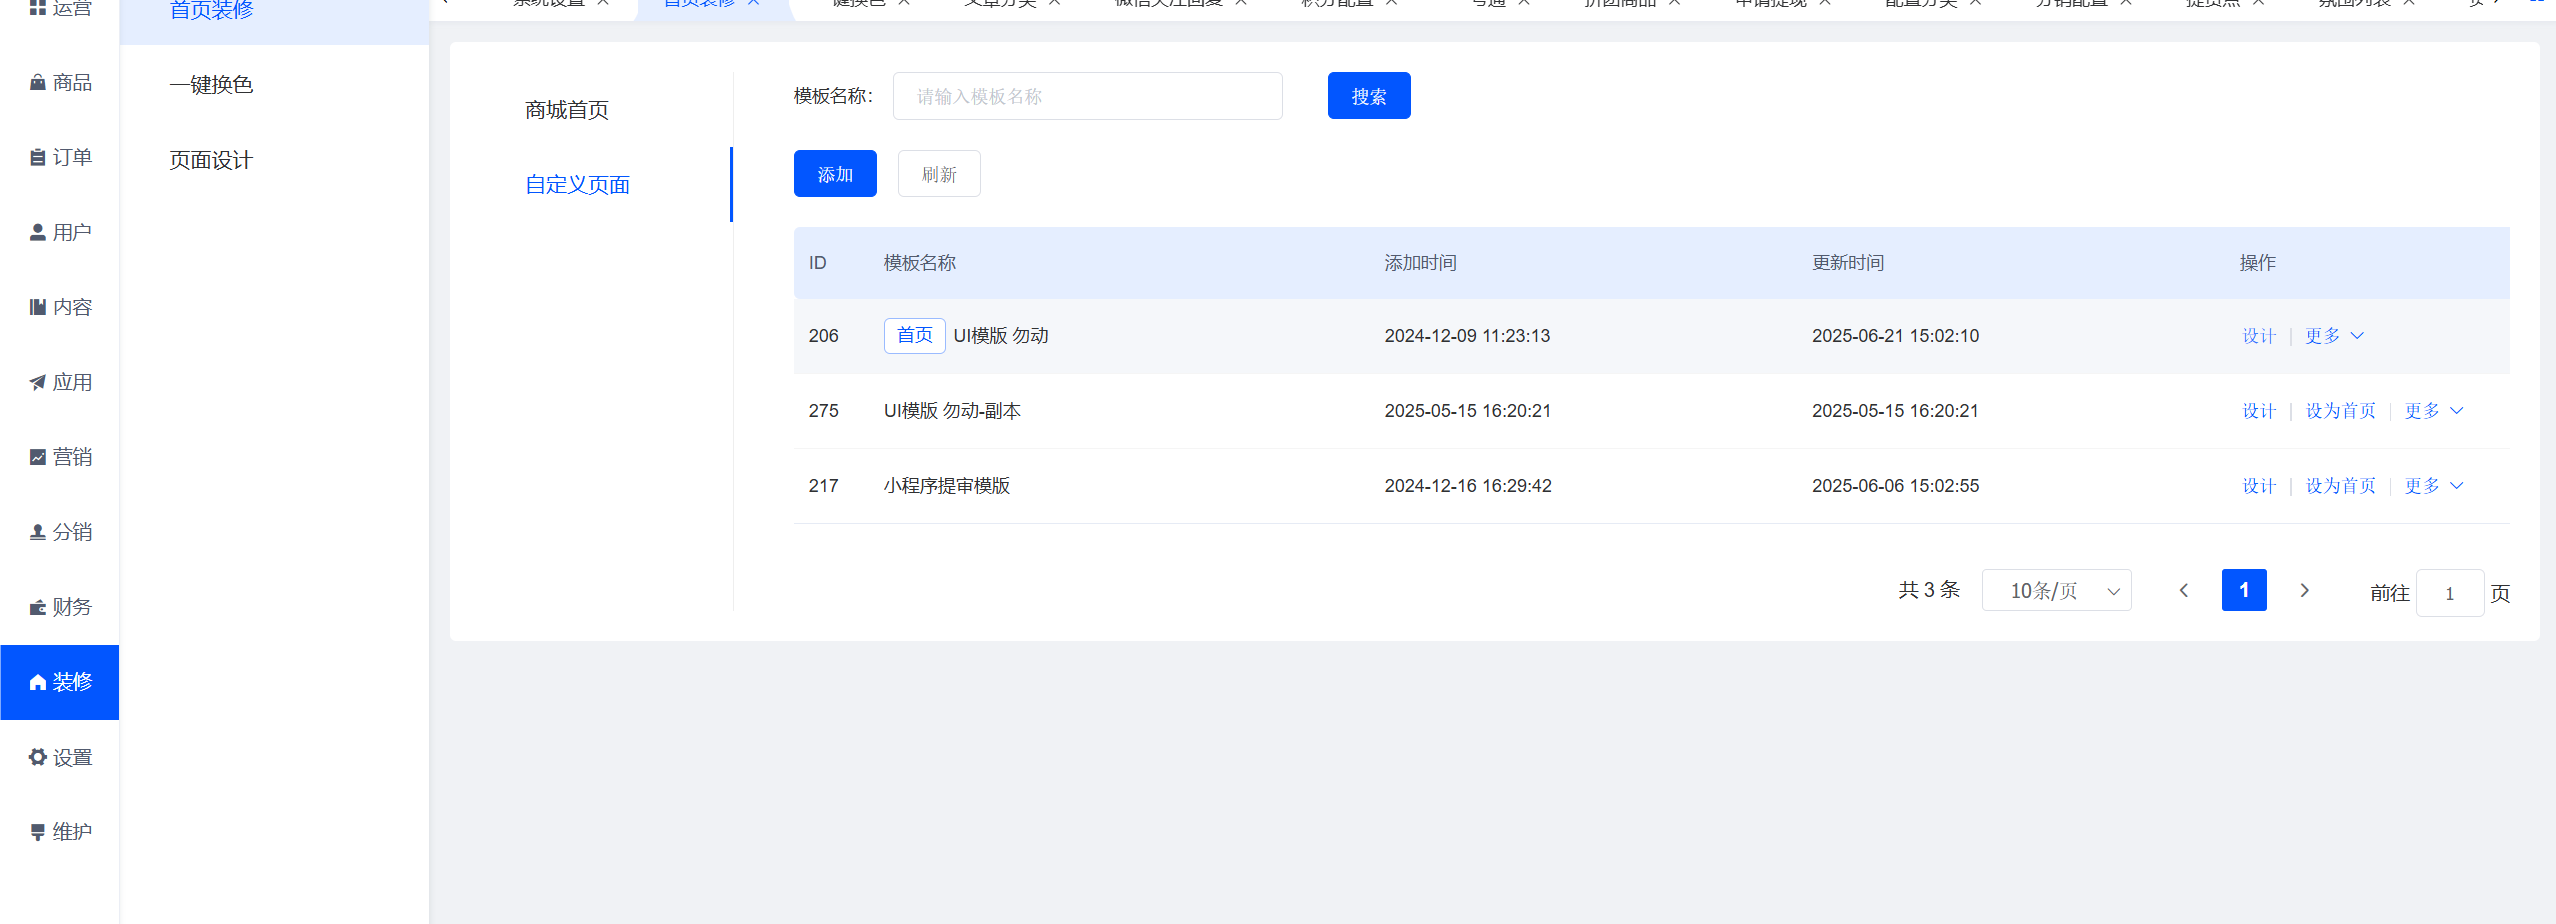
Task: Focus the 模板名称 search input field
Action: coord(1087,96)
